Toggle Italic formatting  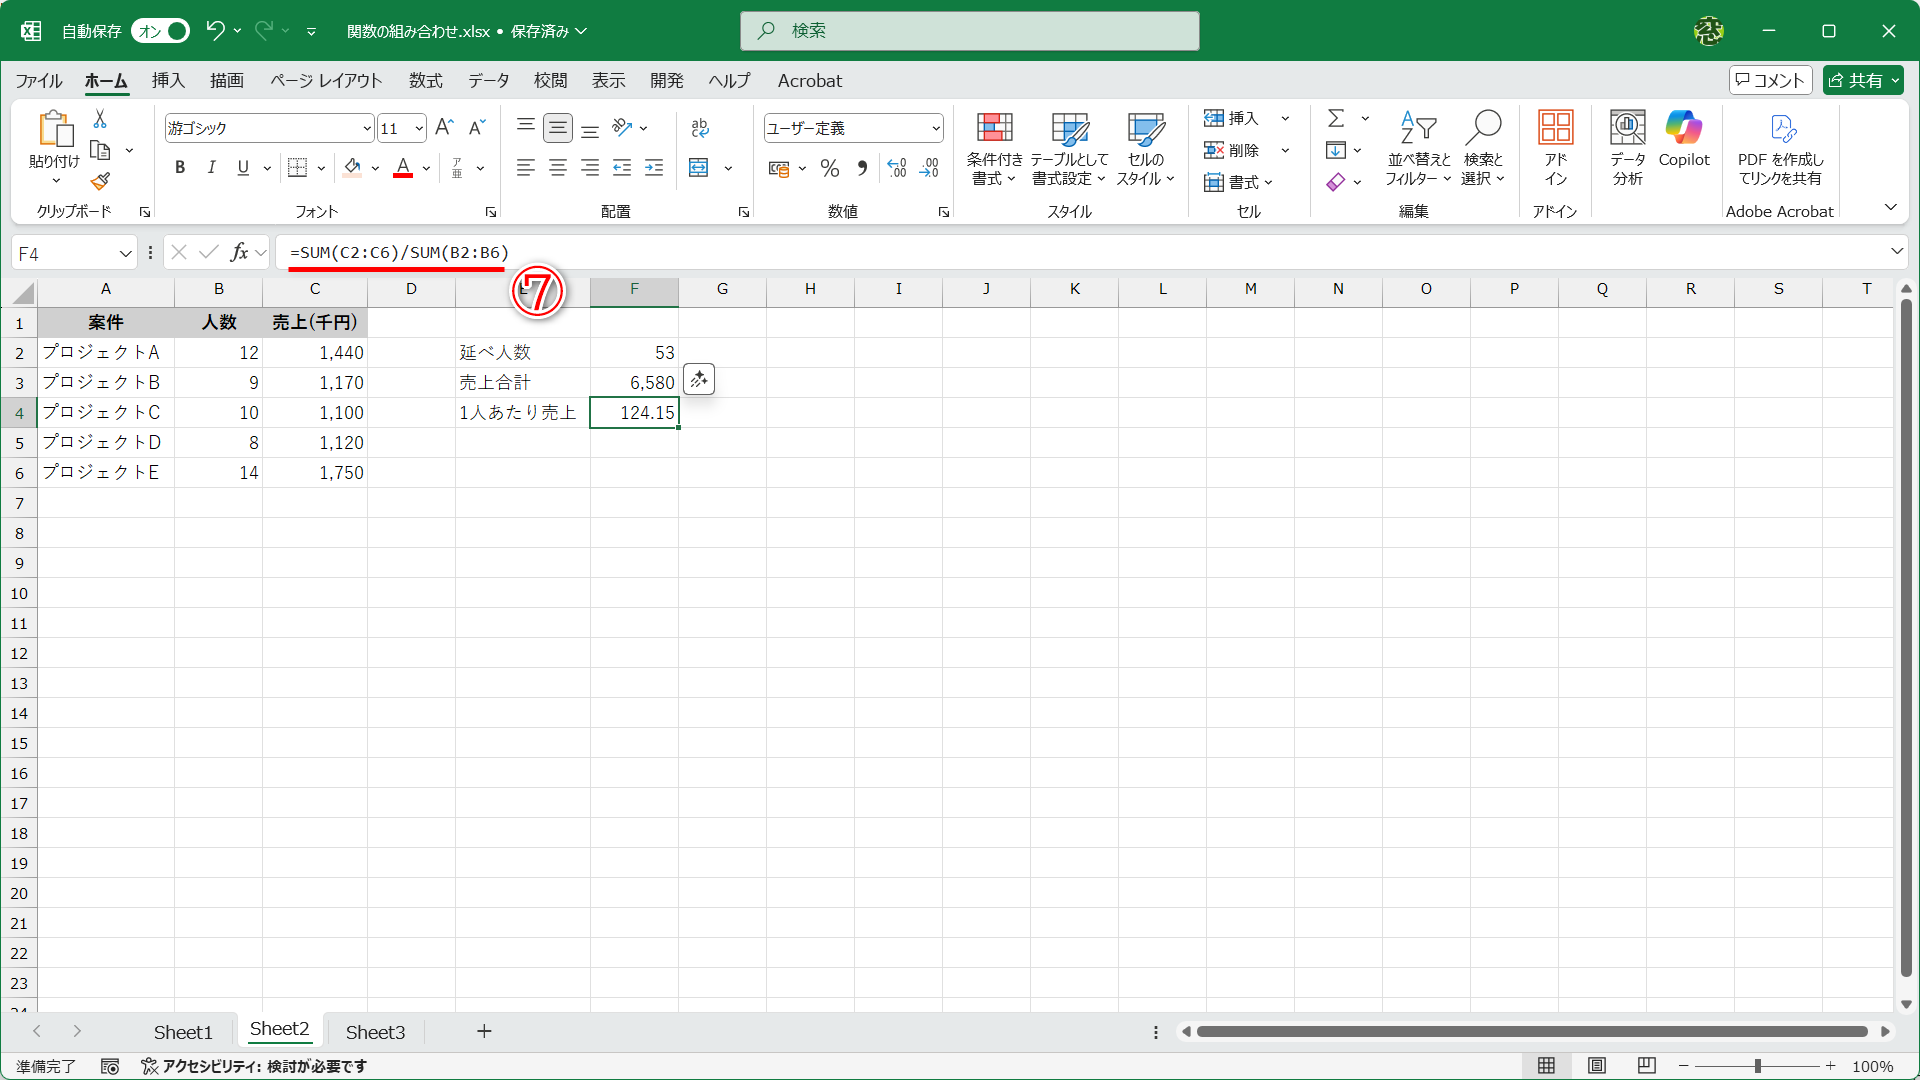211,168
